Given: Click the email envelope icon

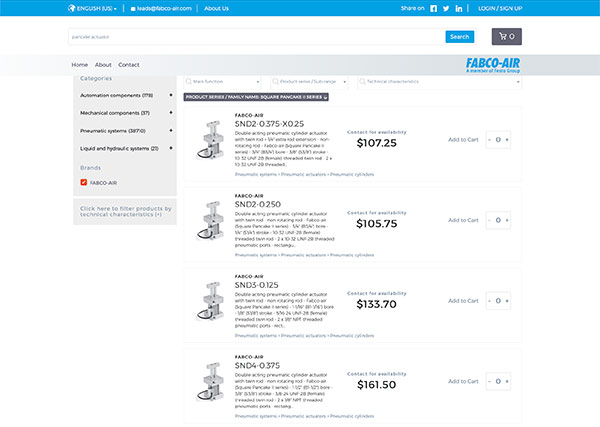Looking at the screenshot, I should coord(133,8).
